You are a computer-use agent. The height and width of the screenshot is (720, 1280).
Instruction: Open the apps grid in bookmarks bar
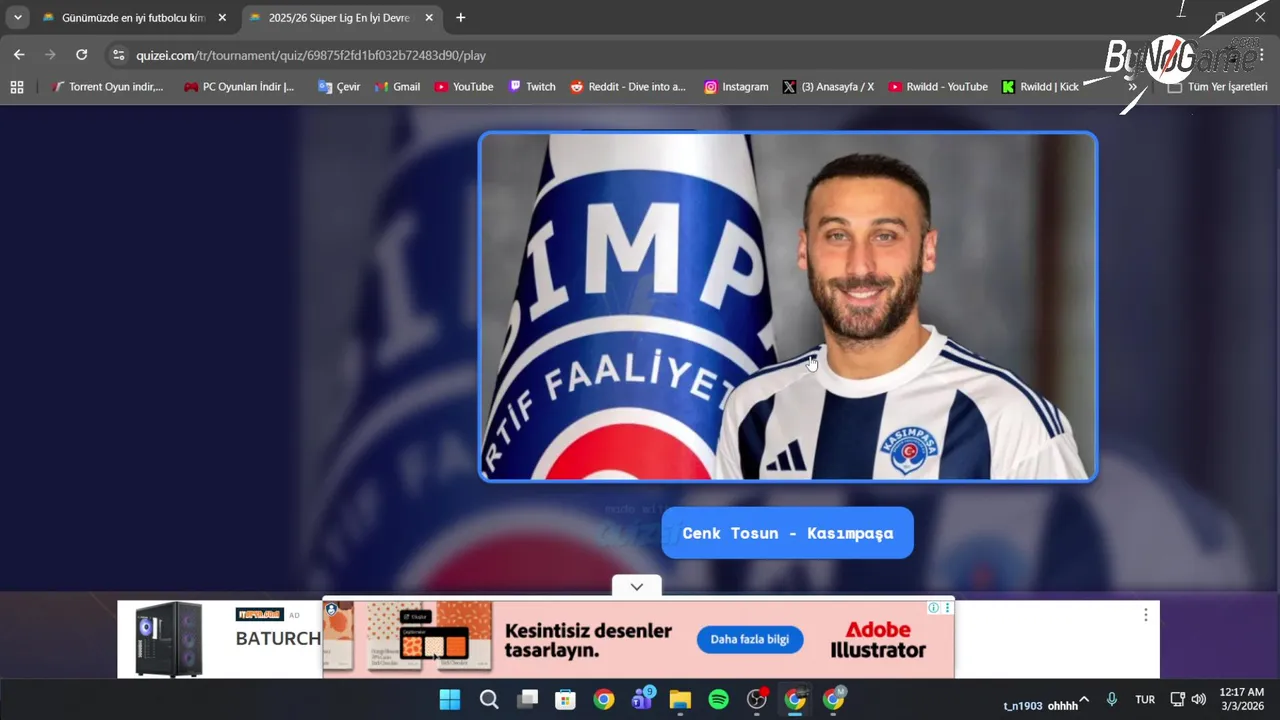click(17, 87)
